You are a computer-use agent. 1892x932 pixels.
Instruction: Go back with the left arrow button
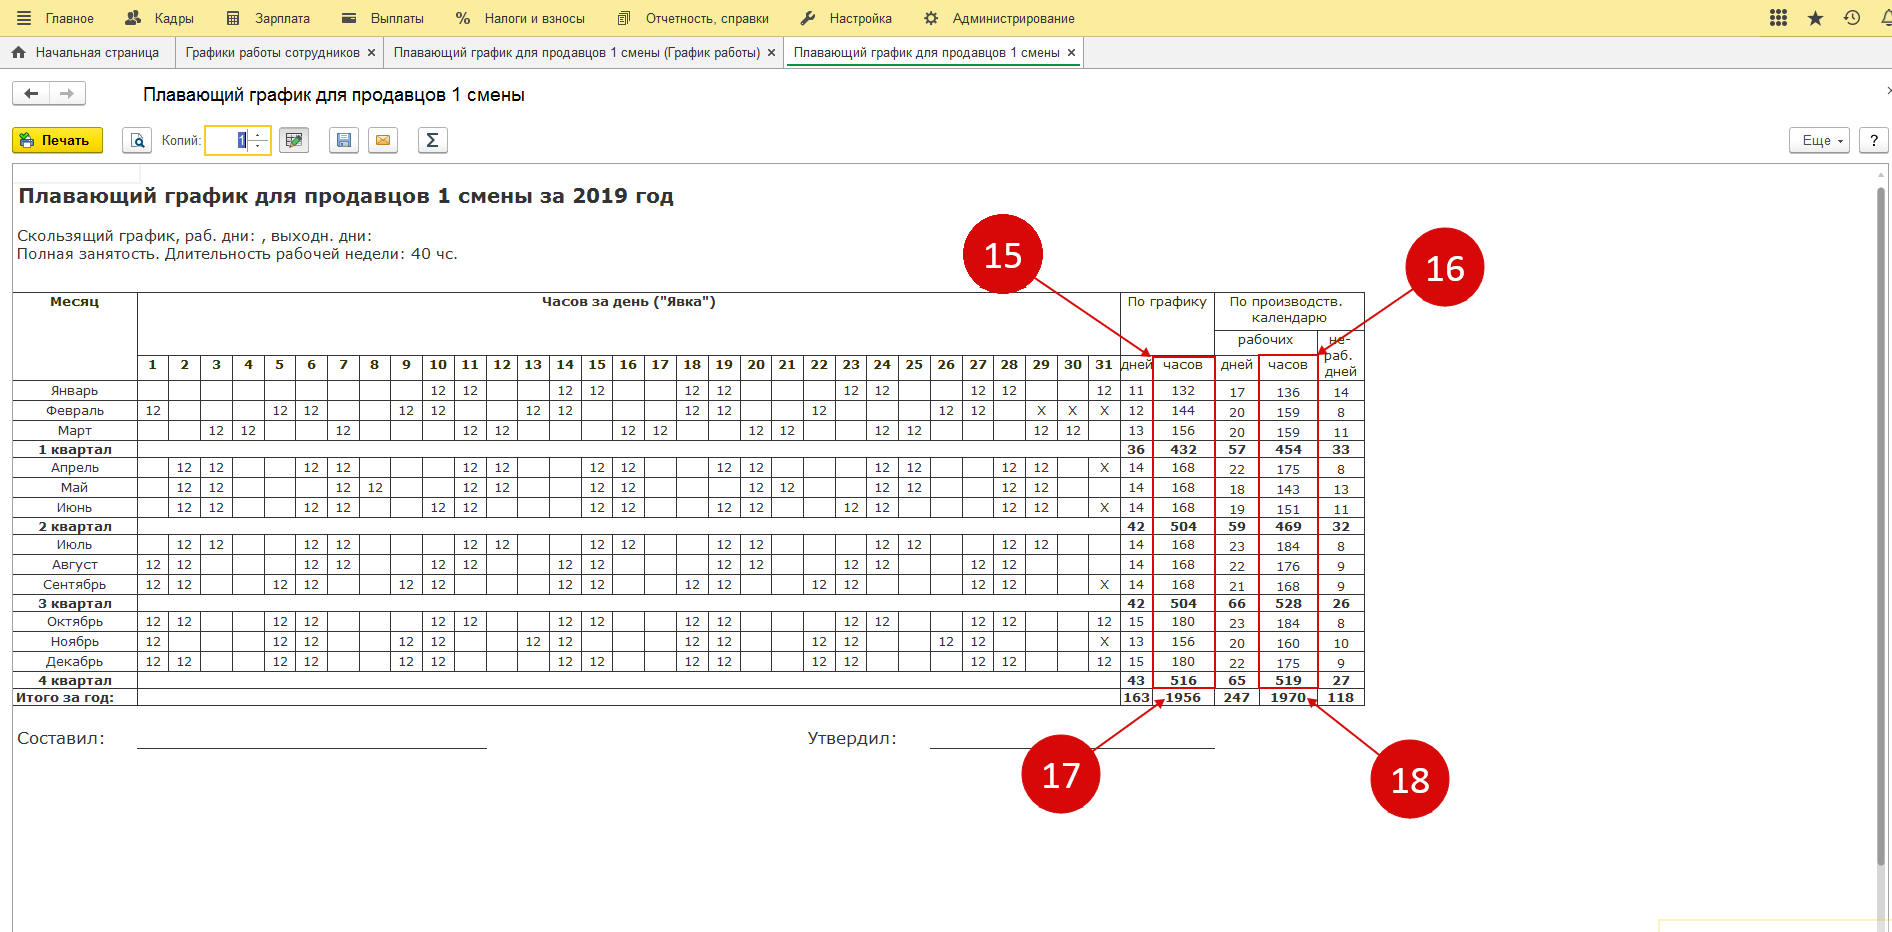point(31,93)
